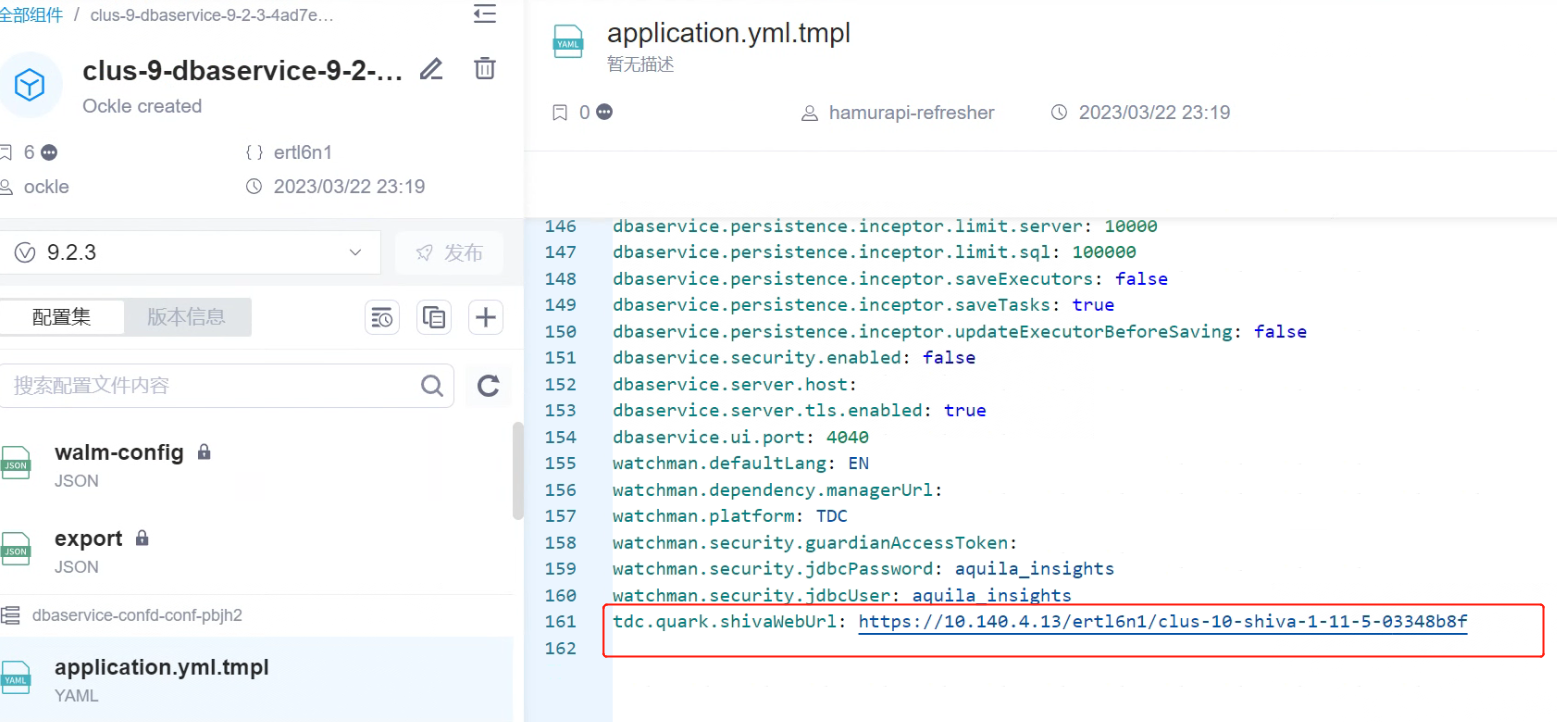1557x722 pixels.
Task: Select the export JSON file
Action: pos(256,551)
